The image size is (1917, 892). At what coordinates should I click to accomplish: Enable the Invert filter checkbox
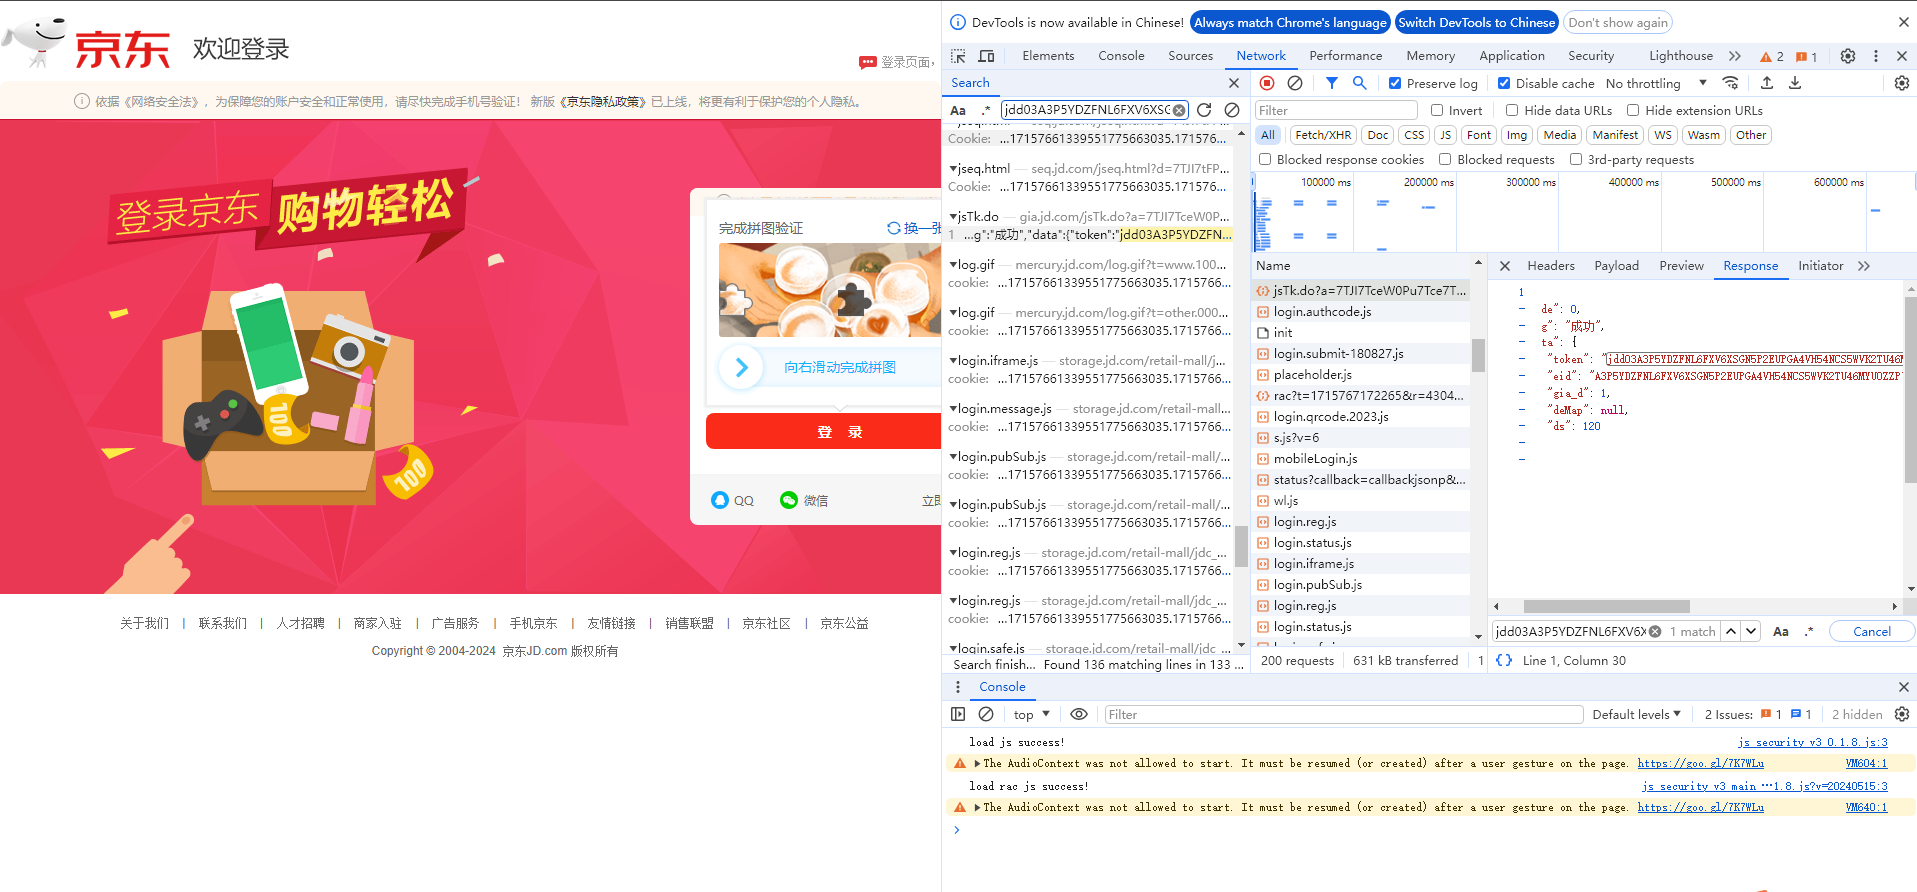(1437, 110)
